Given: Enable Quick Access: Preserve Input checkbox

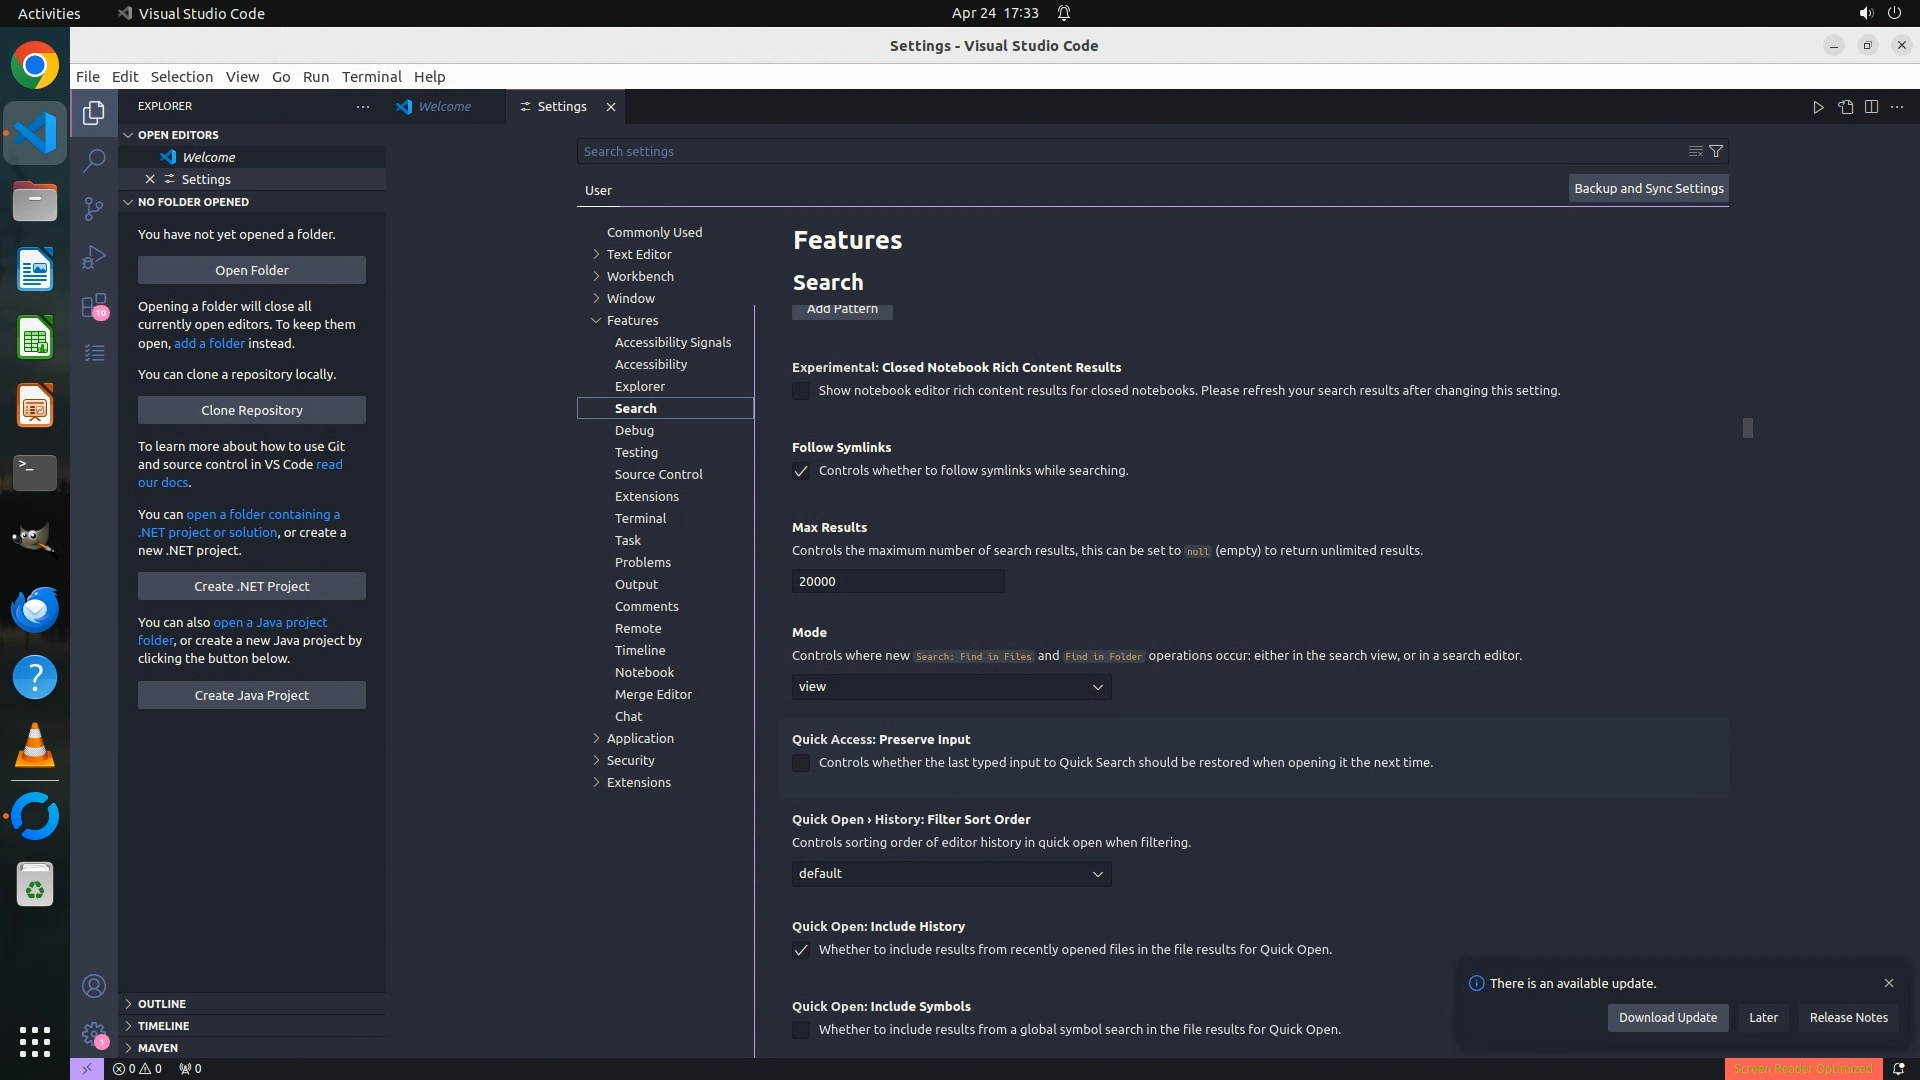Looking at the screenshot, I should (x=801, y=763).
